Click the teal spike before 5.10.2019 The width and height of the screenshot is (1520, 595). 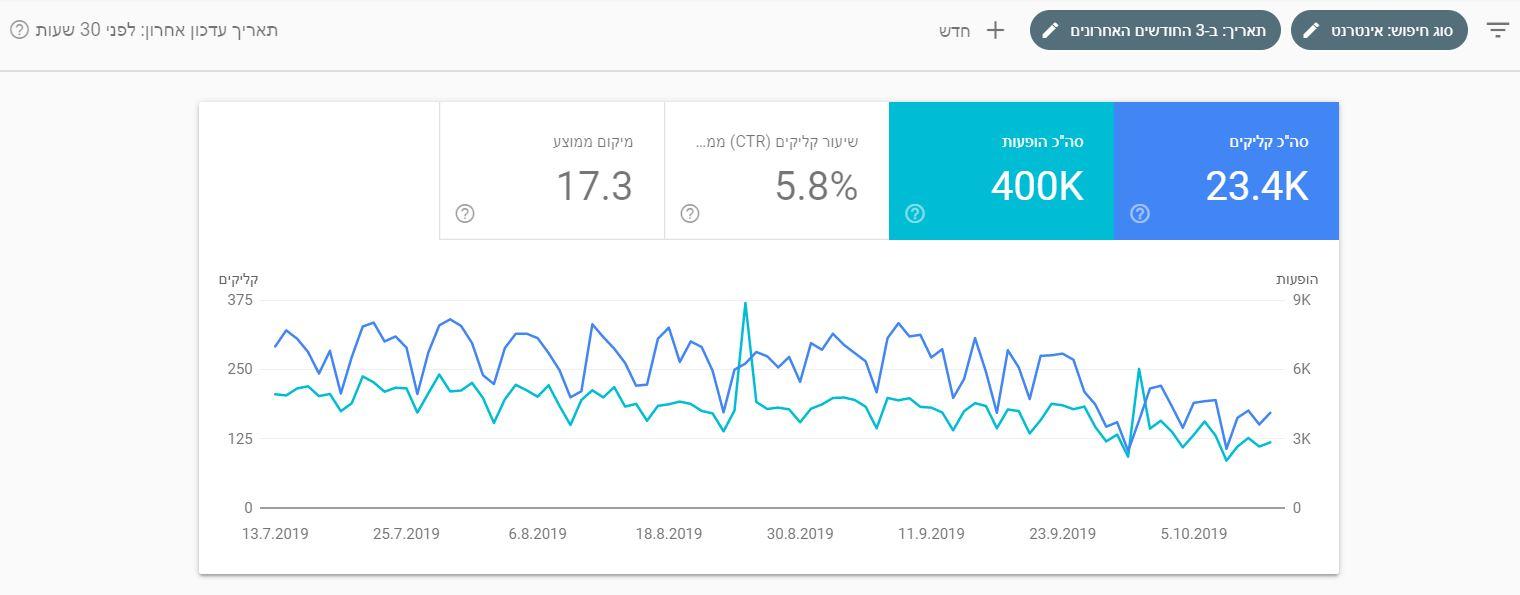click(1138, 370)
